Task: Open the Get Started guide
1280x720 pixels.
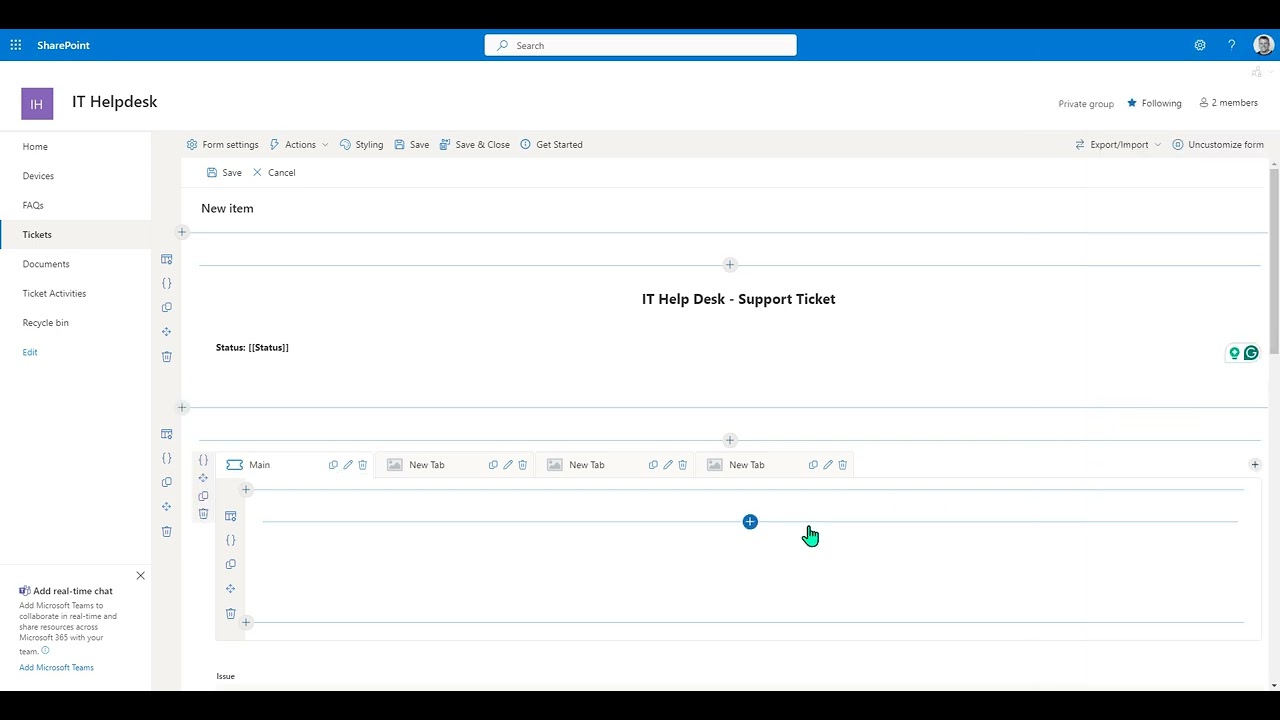Action: coord(551,145)
